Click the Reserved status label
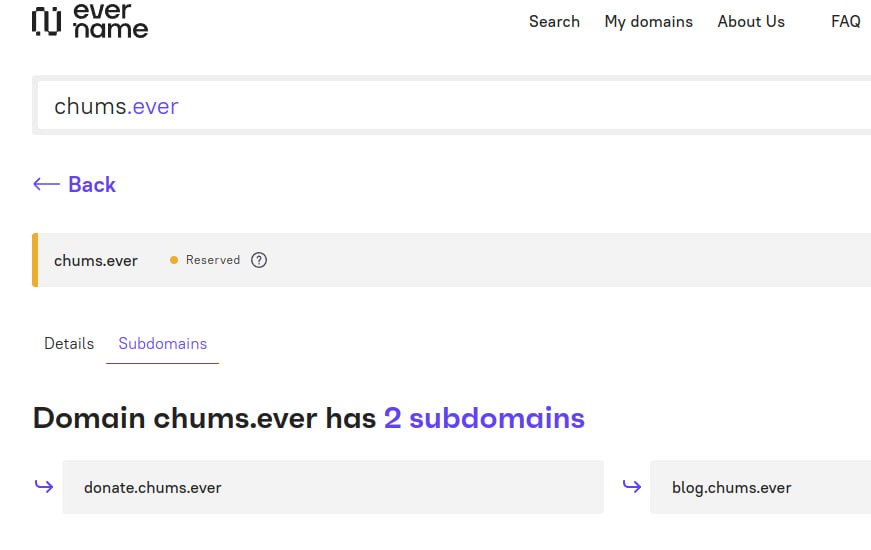This screenshot has height=550, width=871. (213, 260)
